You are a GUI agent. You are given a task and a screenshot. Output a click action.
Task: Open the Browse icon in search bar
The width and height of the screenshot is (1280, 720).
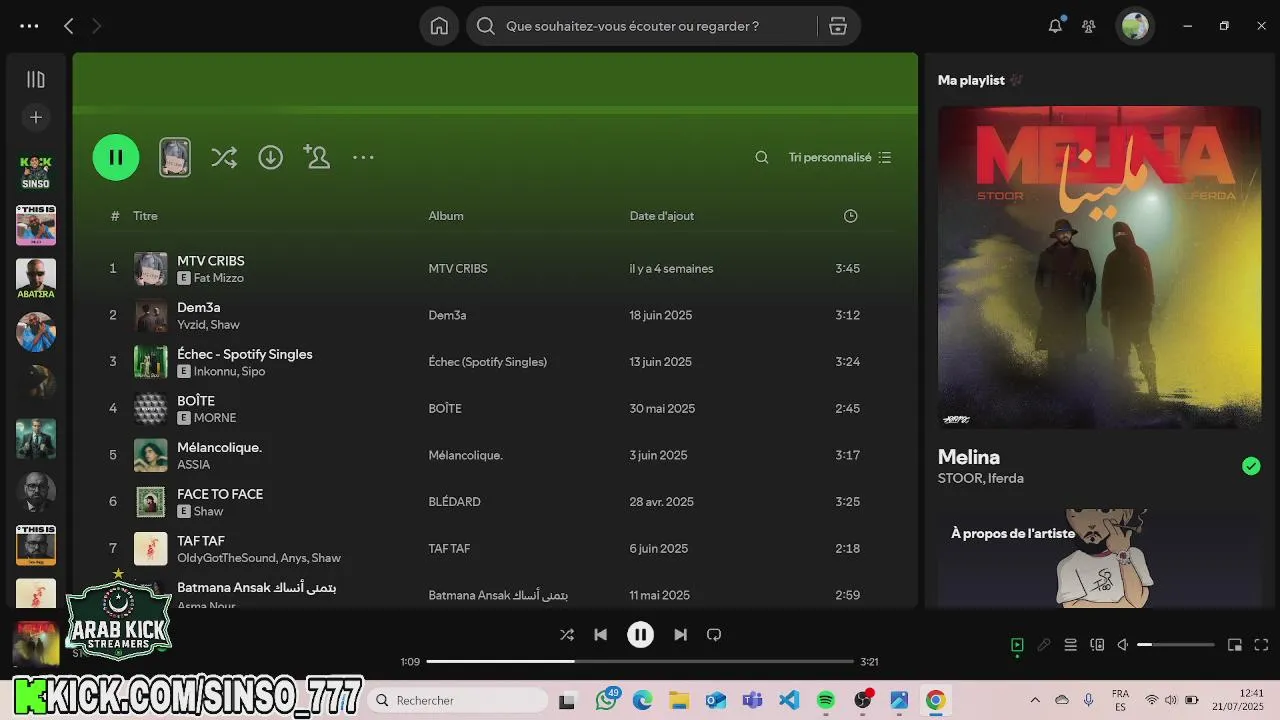(x=838, y=26)
